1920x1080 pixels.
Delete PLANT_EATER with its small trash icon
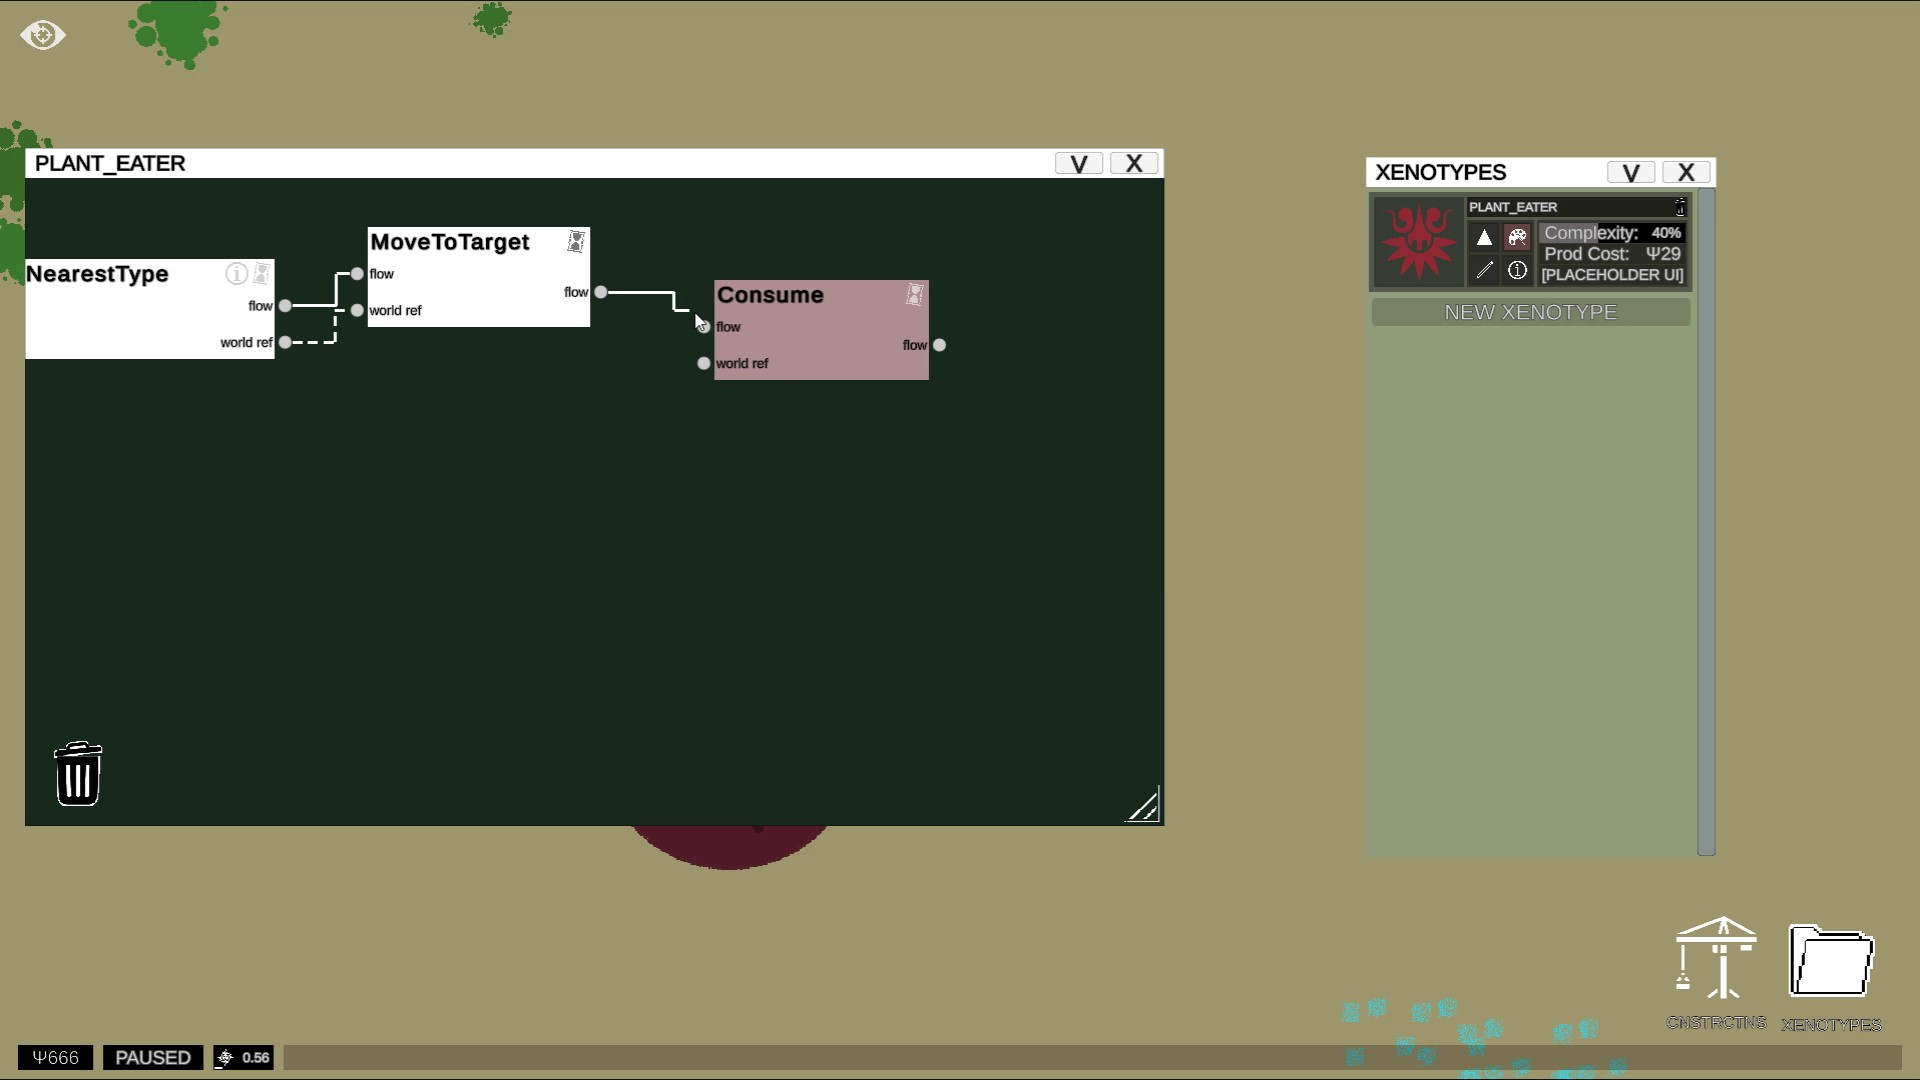(x=1680, y=207)
